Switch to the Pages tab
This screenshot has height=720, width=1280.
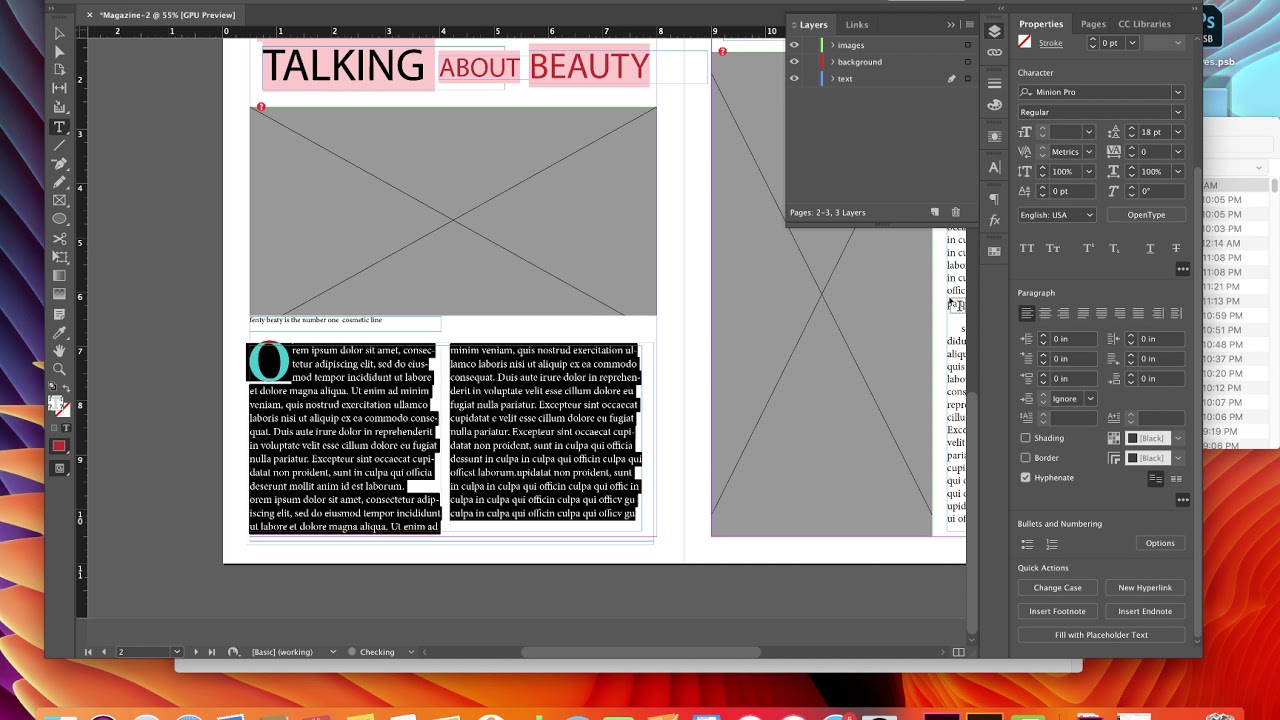(x=1093, y=24)
